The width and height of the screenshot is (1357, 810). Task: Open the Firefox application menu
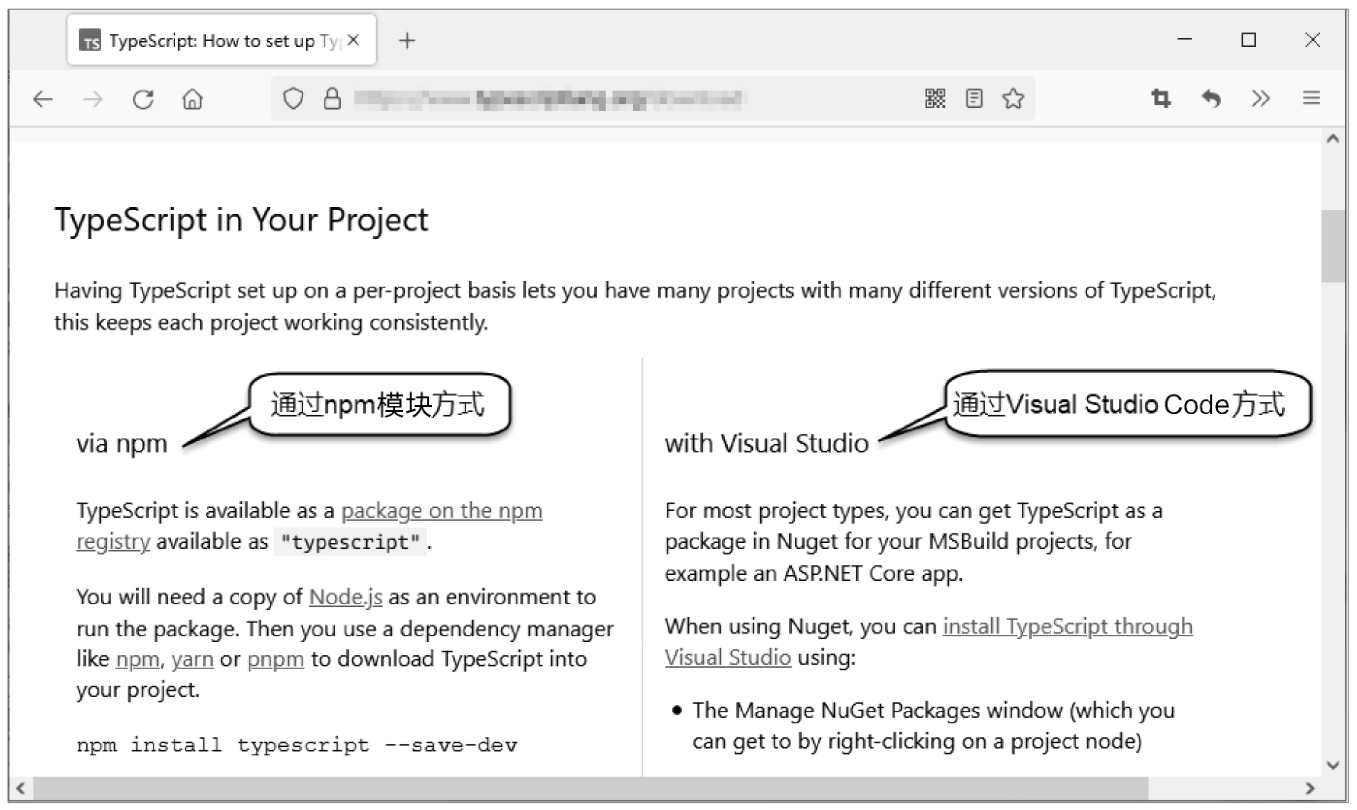point(1311,98)
